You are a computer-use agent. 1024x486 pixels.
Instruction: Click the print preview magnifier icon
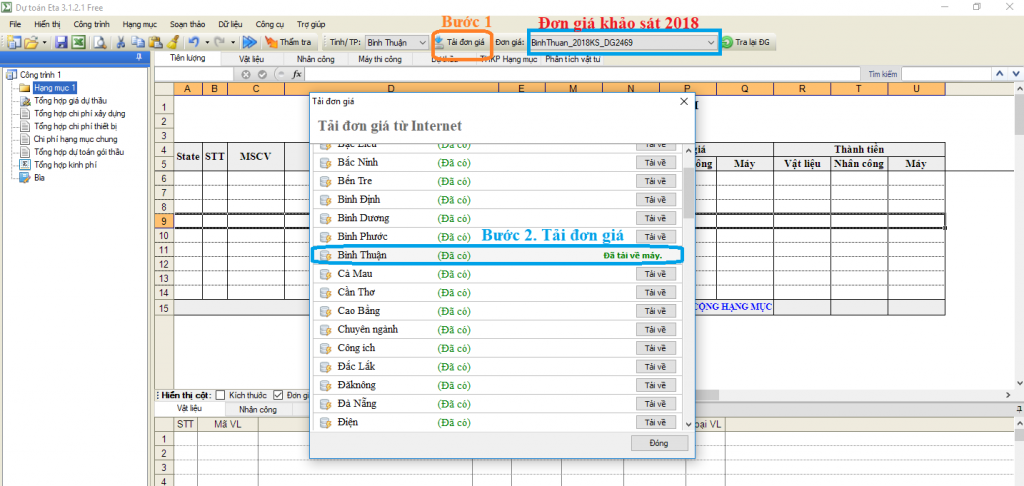100,42
